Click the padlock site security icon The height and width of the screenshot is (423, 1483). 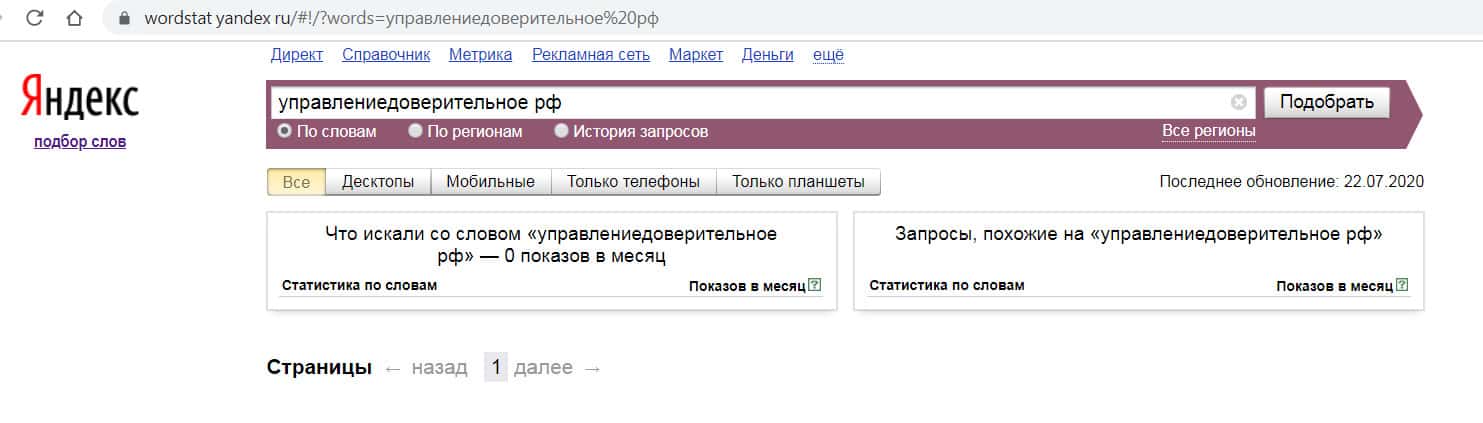click(x=125, y=19)
